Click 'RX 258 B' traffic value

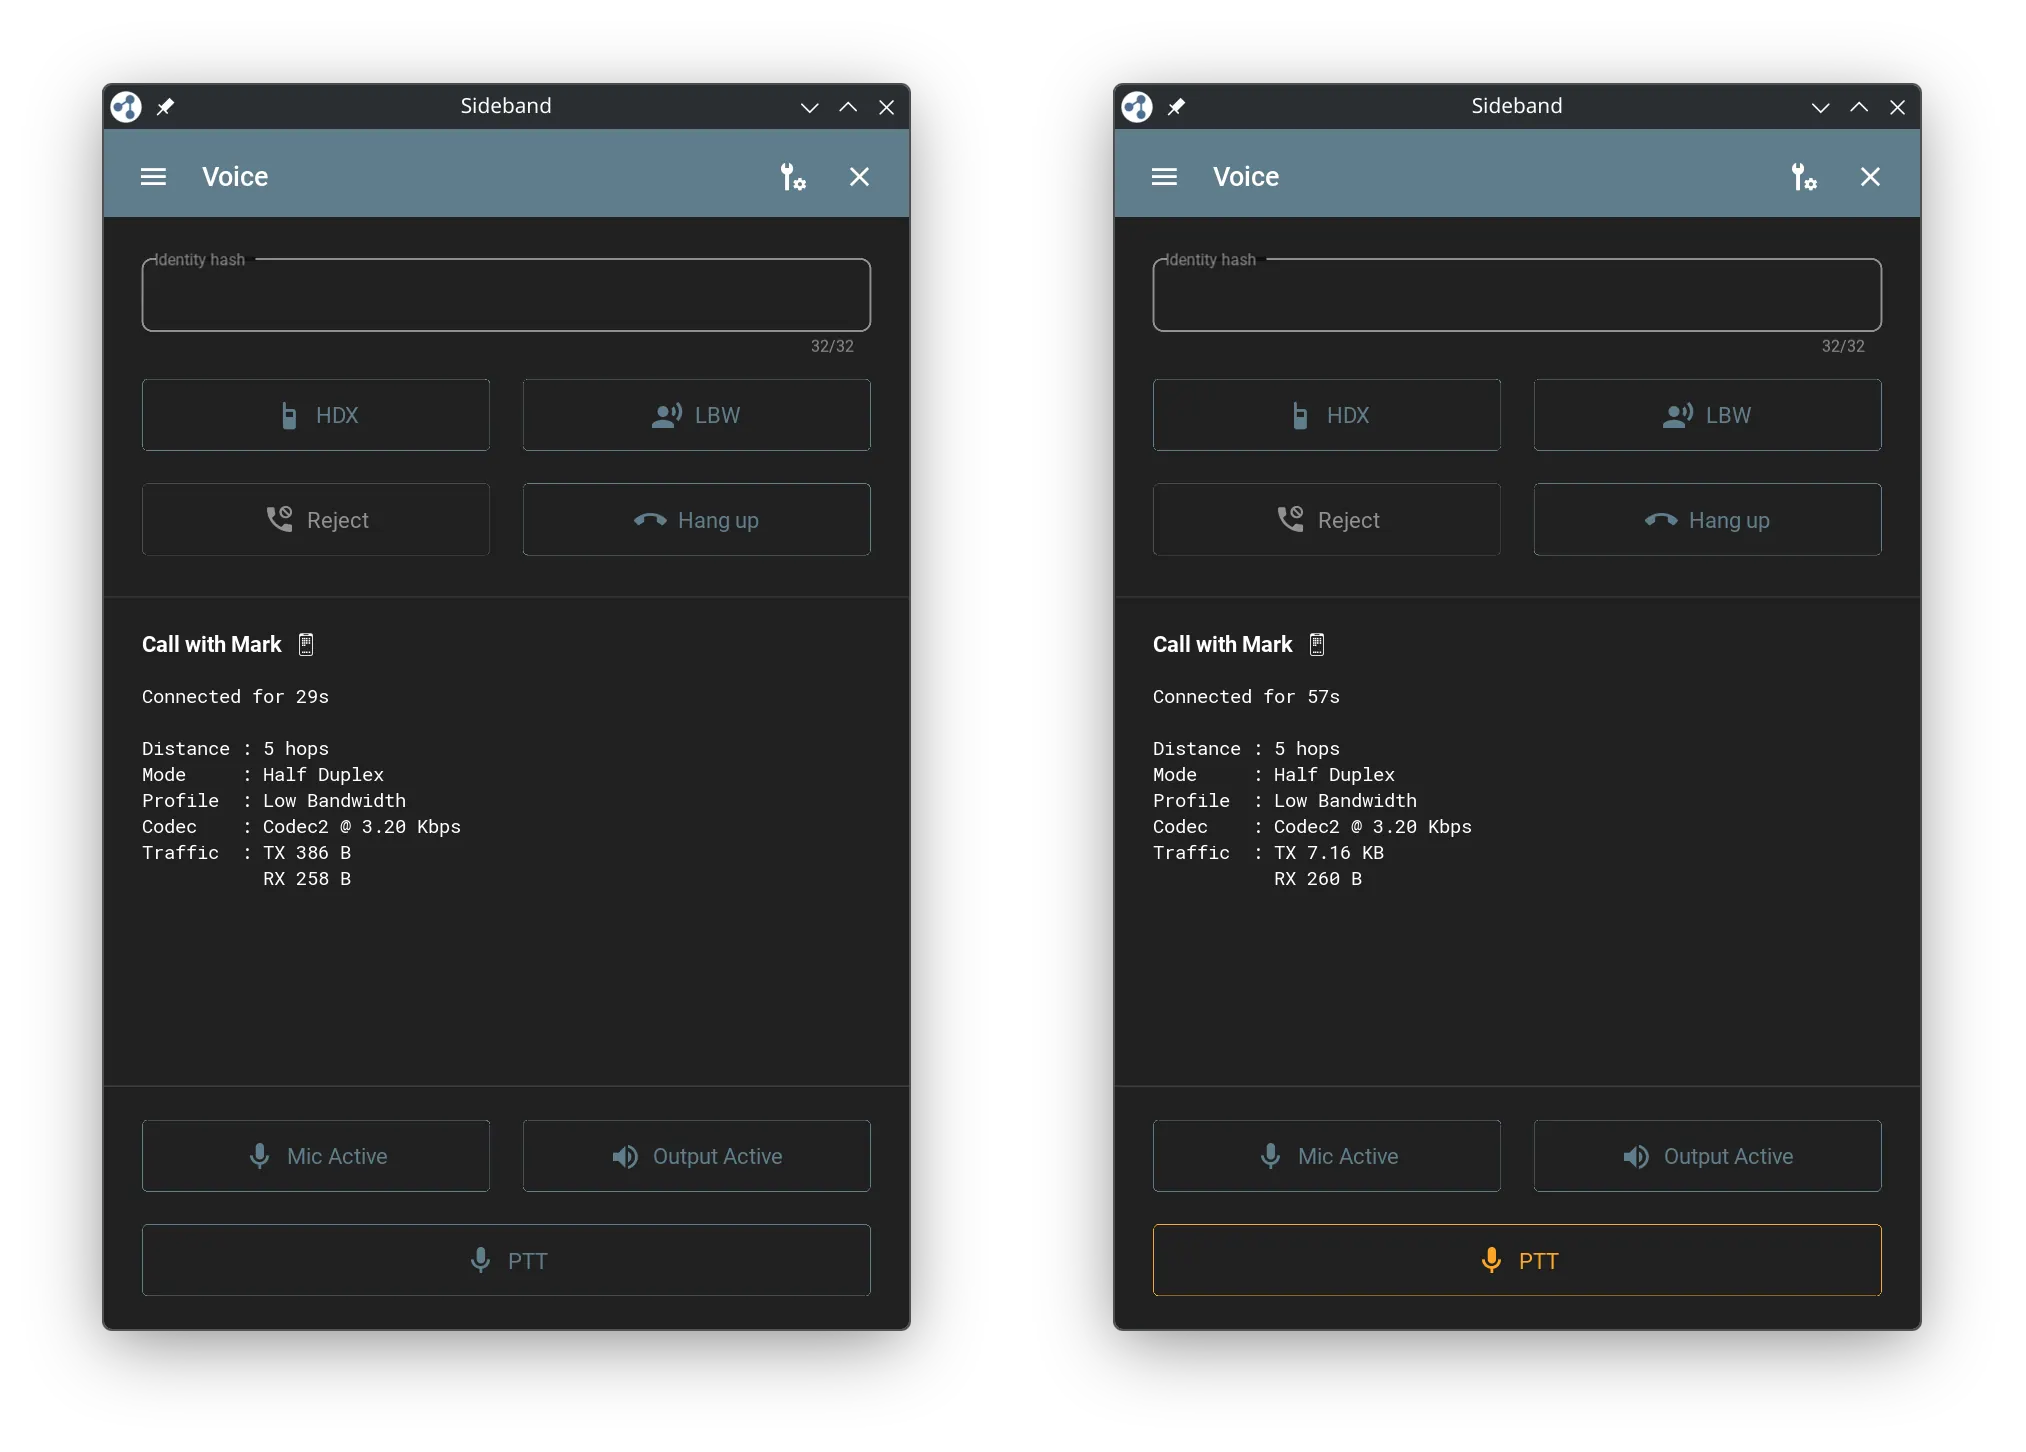pos(307,879)
